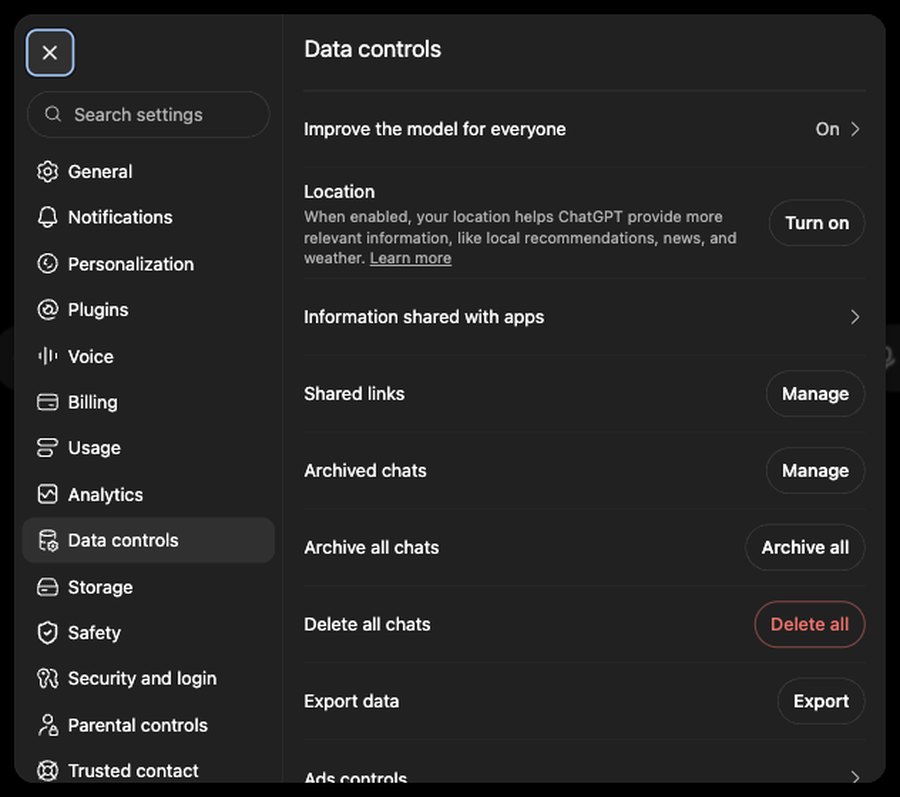
Task: Turn on Location sharing
Action: point(817,223)
